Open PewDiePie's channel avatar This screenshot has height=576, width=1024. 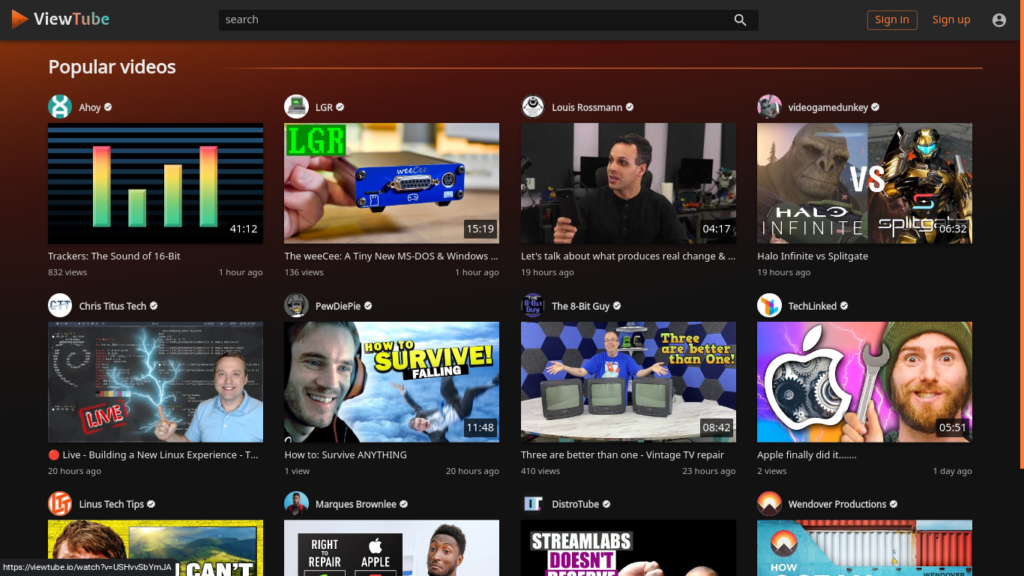coord(296,306)
